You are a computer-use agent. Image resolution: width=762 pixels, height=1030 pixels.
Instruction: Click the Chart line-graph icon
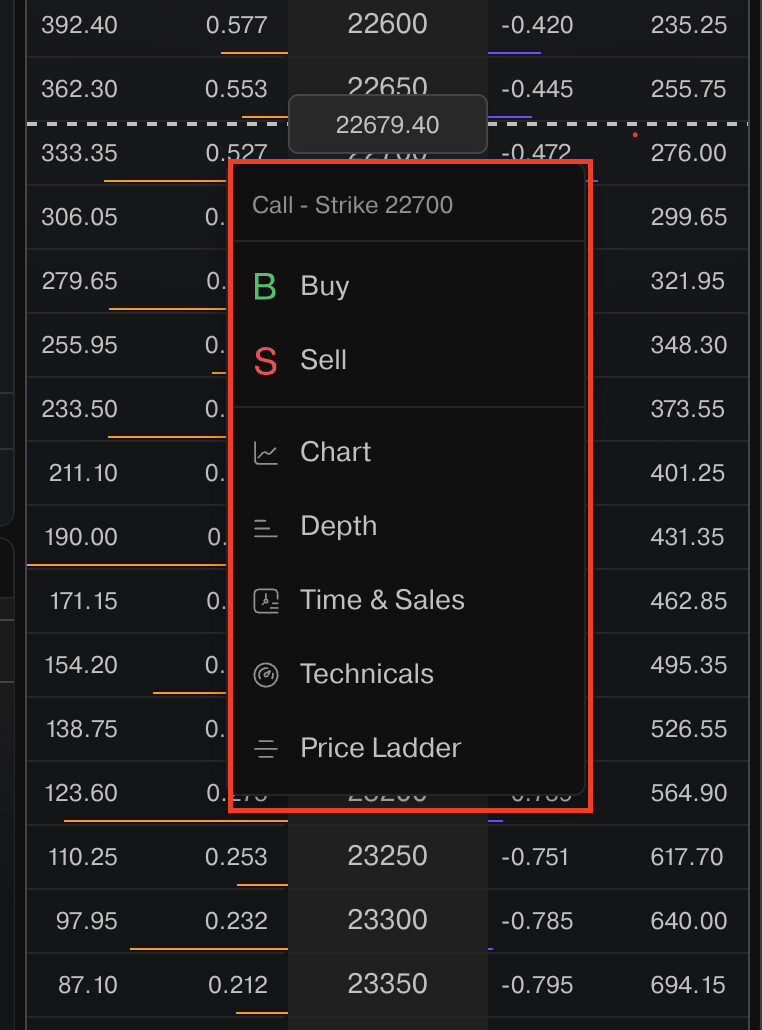(265, 453)
